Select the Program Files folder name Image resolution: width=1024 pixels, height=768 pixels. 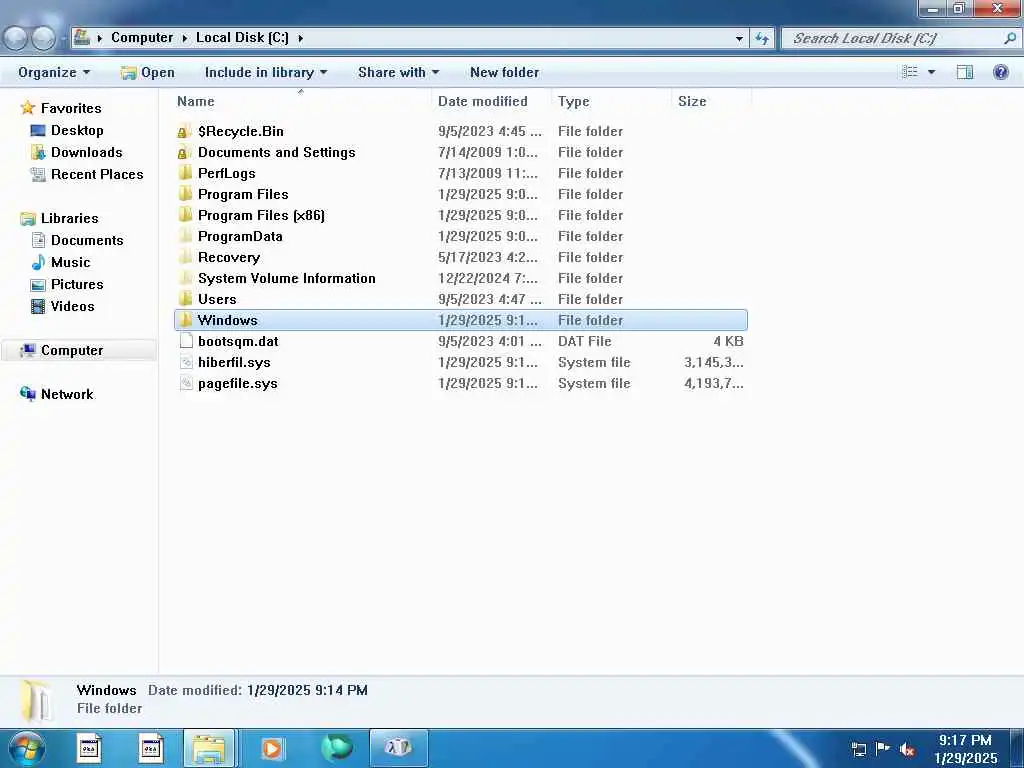[244, 194]
